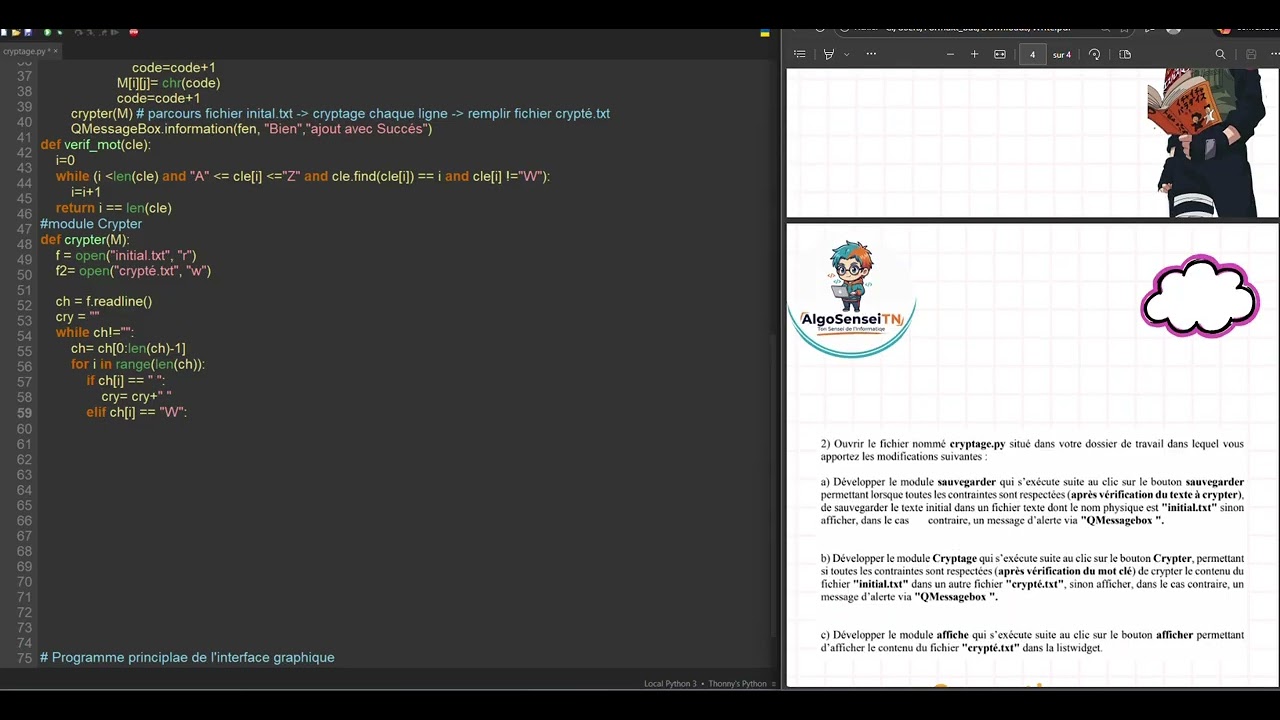Click the line 'M[i][j]= chr(code)'
The image size is (1280, 720).
168,83
